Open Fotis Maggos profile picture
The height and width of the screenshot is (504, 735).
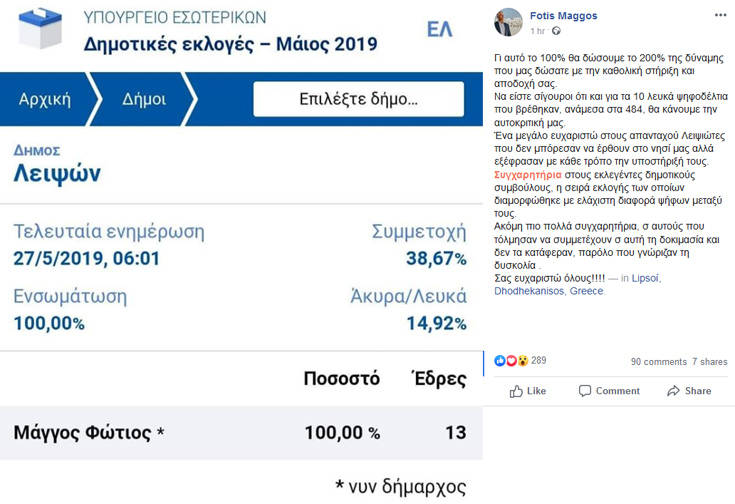(x=509, y=21)
